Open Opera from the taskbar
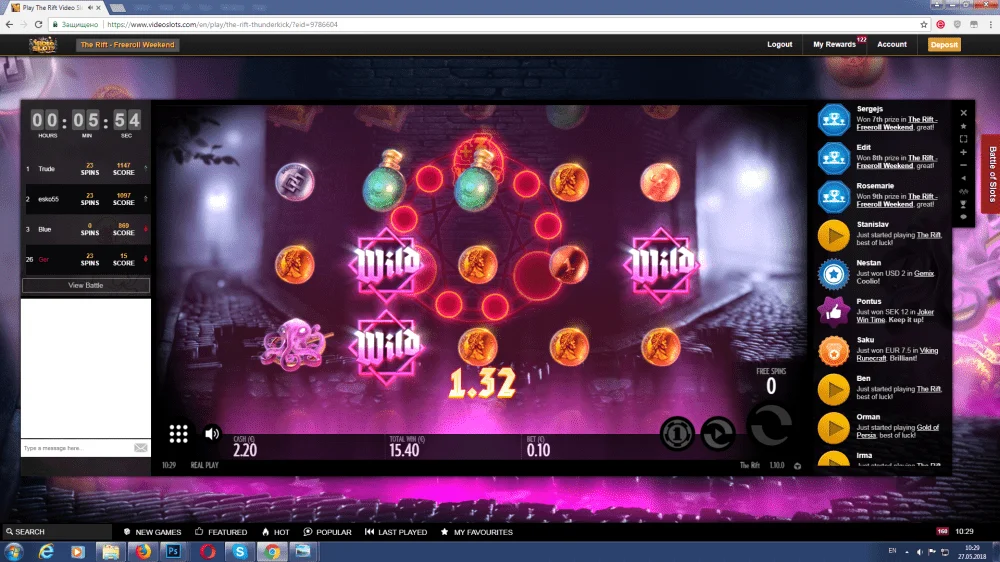Viewport: 1000px width, 562px height. coord(207,551)
